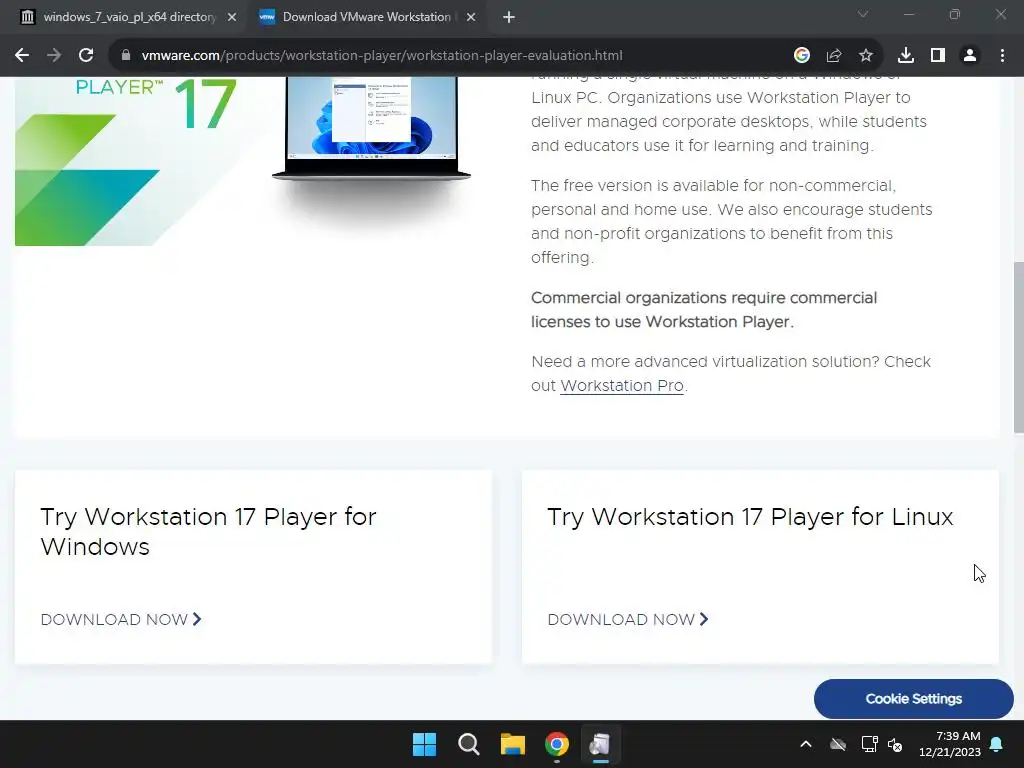Open the clock showing 7:39 AM
The image size is (1024, 768).
(950, 744)
